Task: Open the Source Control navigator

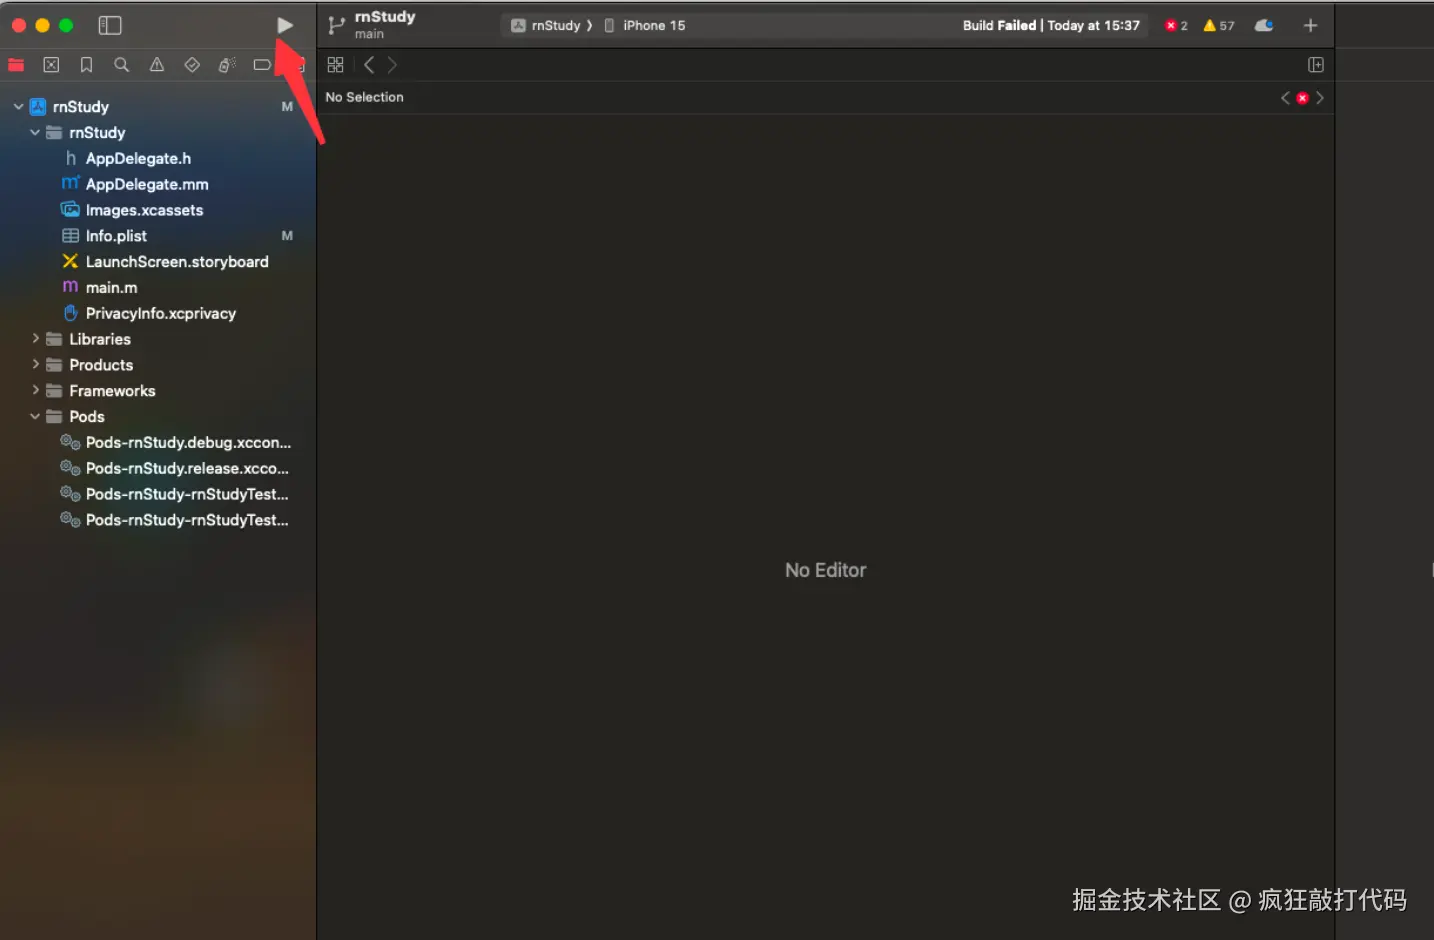Action: 51,65
